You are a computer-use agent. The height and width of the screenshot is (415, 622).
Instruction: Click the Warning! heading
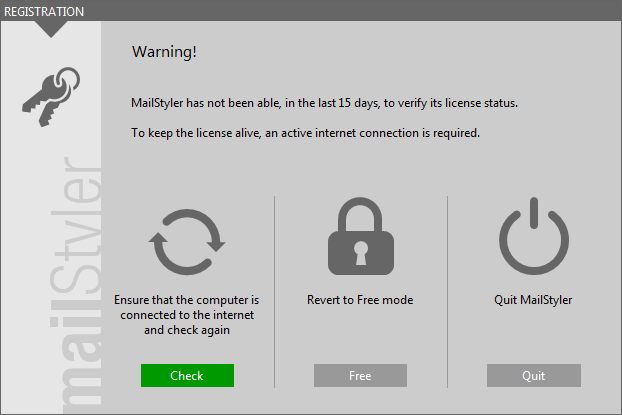tap(164, 52)
